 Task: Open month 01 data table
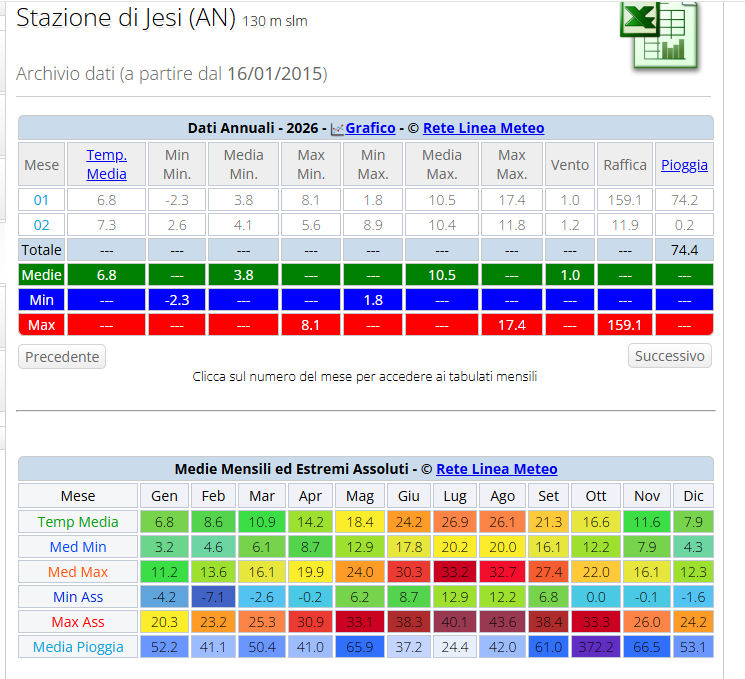41,200
